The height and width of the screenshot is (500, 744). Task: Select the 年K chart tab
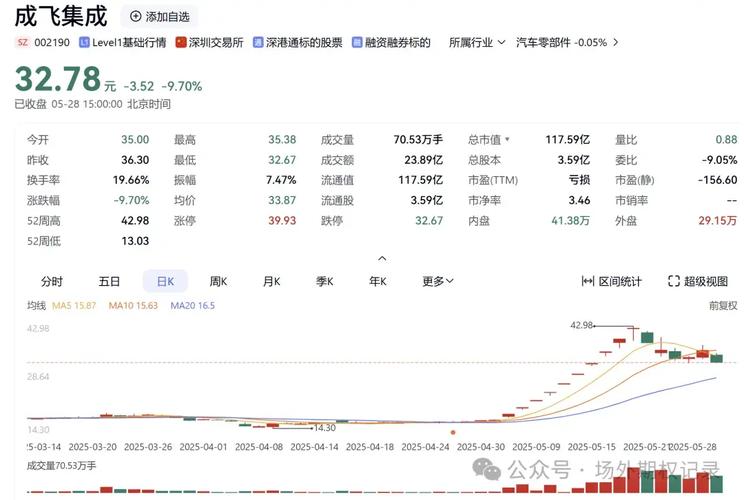tap(378, 281)
